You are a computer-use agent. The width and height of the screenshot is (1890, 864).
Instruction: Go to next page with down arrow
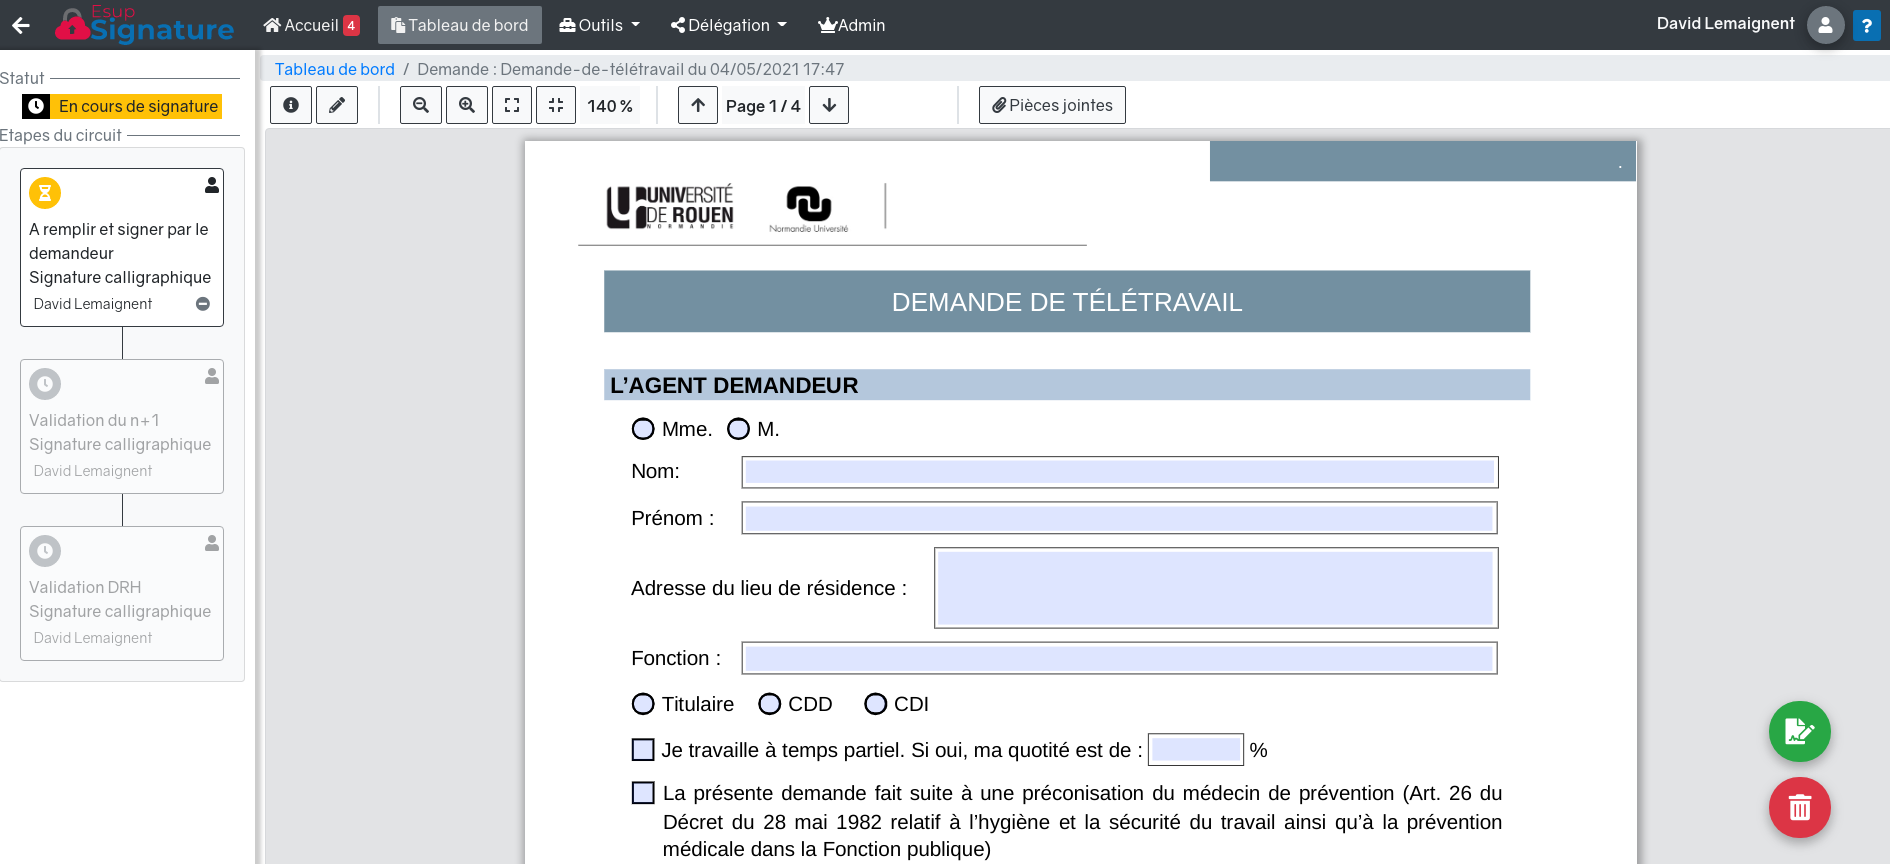829,105
